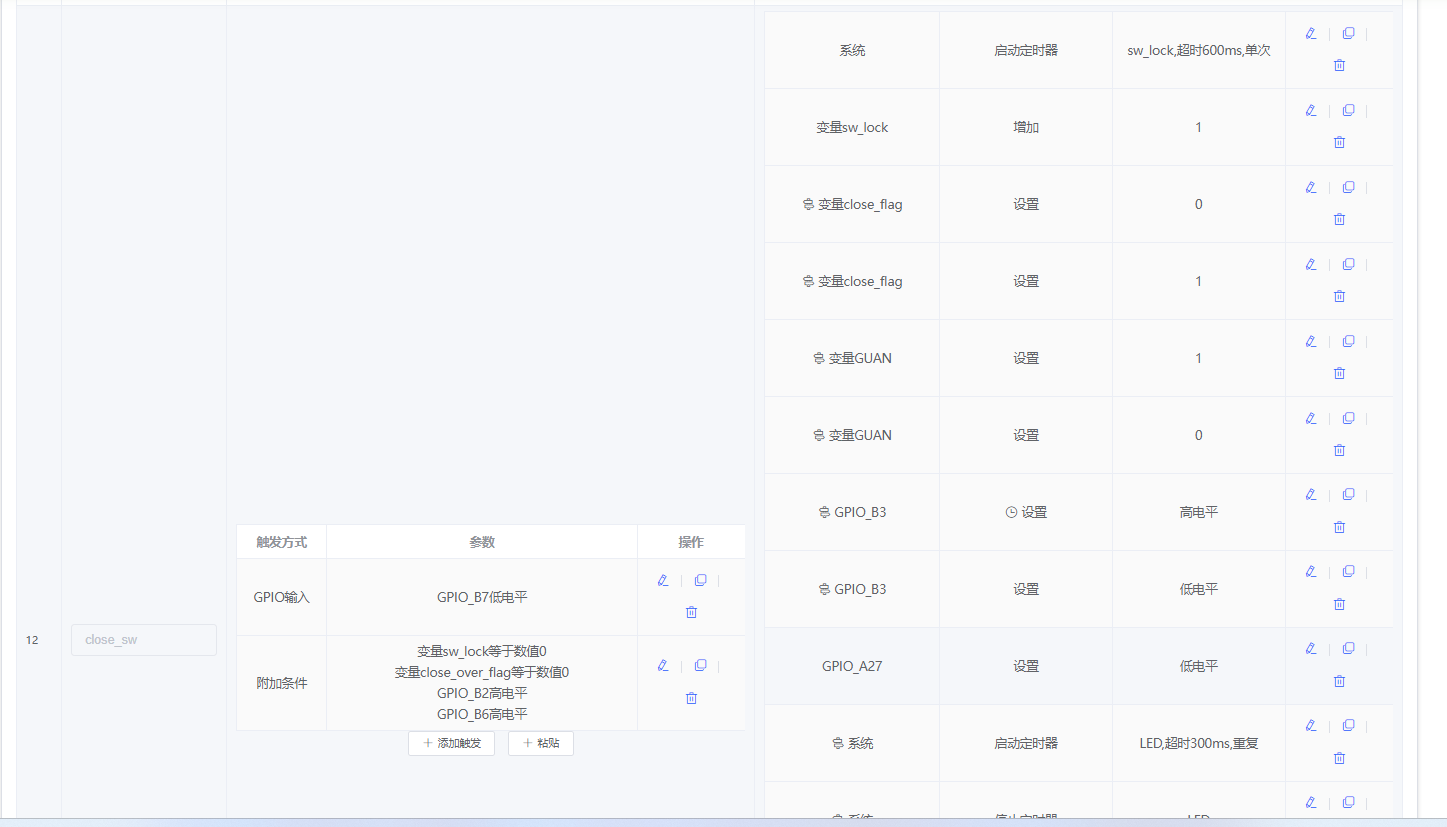
Task: Edit the sw_lock 600ms timer action
Action: [x=1310, y=33]
